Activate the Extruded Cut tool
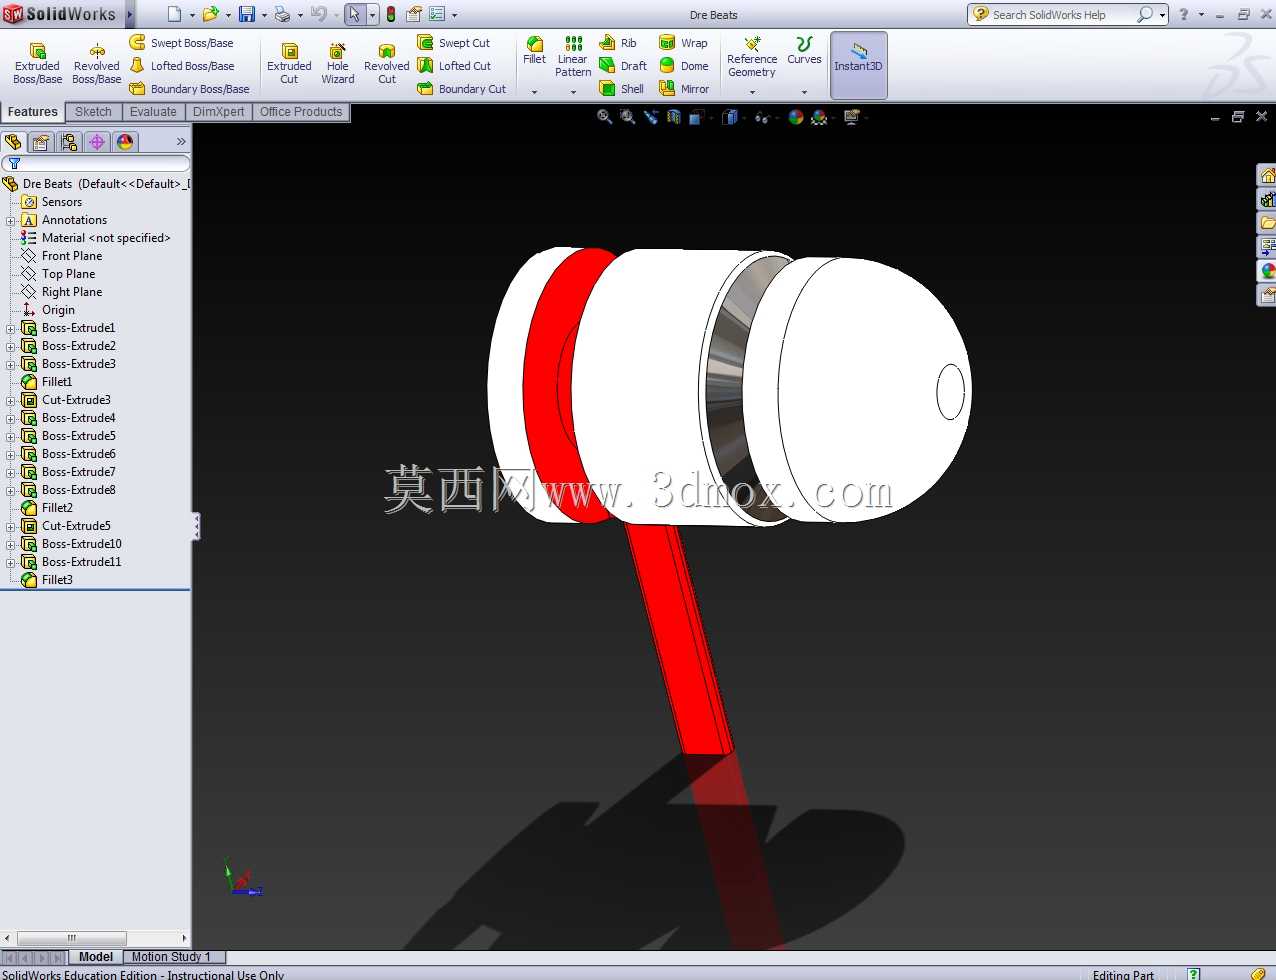 click(x=289, y=63)
